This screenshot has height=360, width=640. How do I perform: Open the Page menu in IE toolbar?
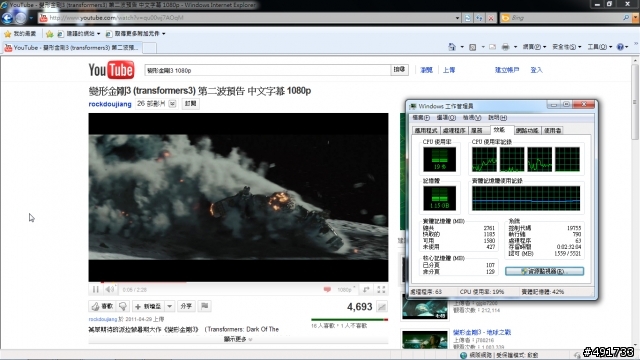[534, 47]
